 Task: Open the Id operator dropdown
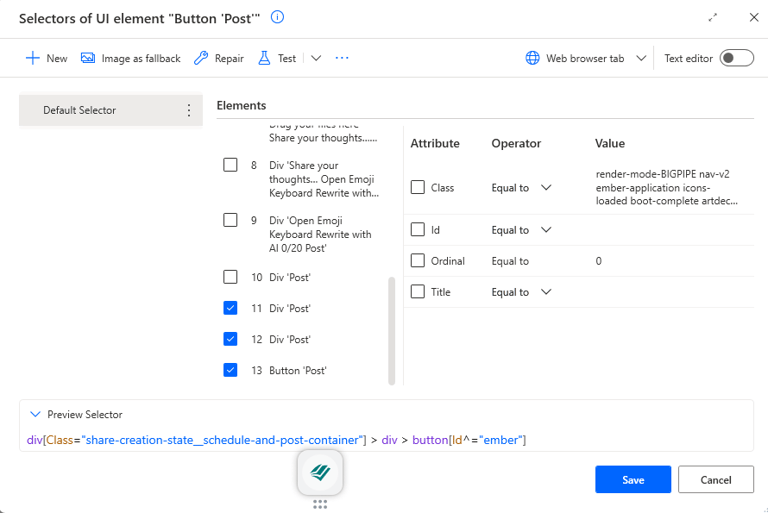pos(546,230)
